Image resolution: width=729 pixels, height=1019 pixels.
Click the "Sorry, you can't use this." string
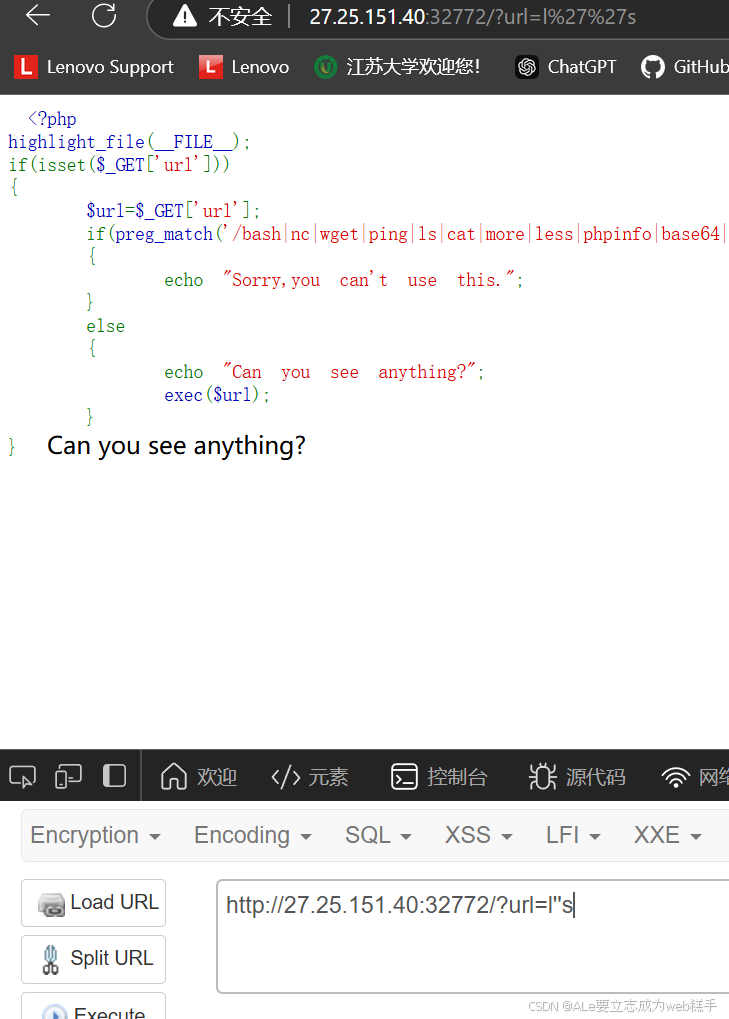pos(369,280)
